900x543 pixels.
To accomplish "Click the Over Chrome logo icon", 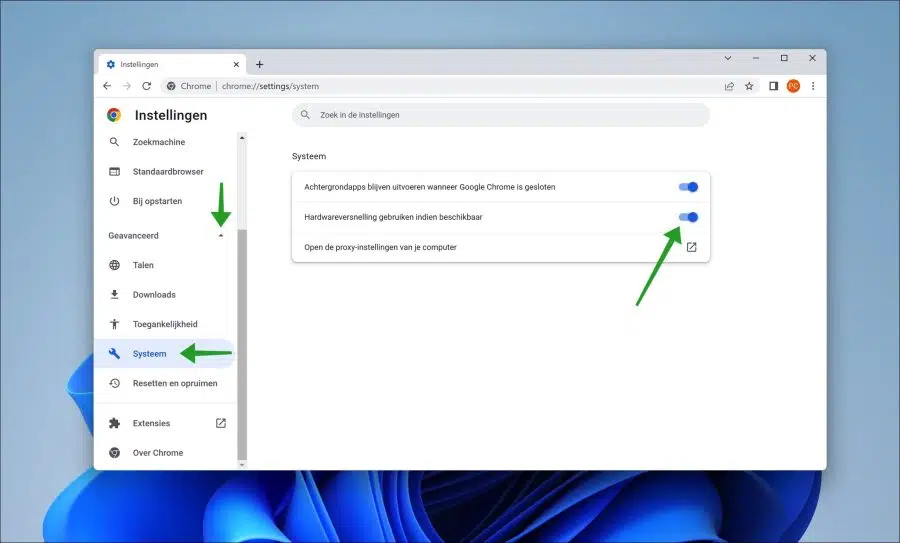I will [x=114, y=453].
